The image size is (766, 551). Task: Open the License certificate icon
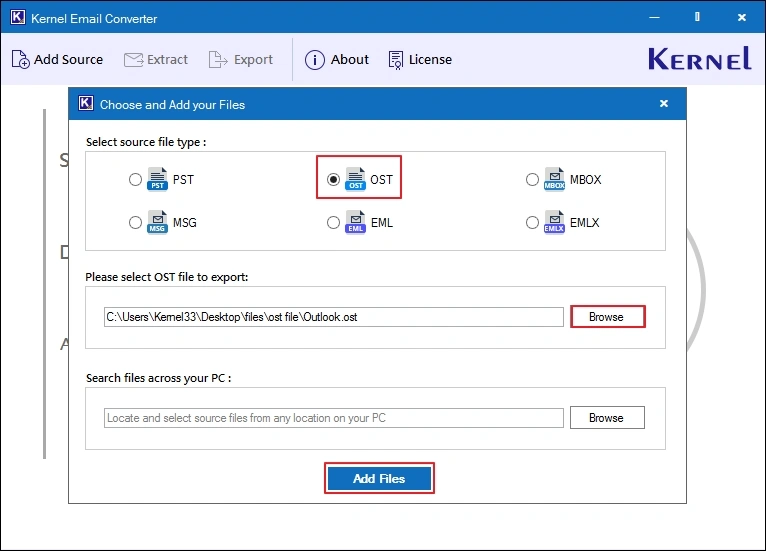point(396,60)
